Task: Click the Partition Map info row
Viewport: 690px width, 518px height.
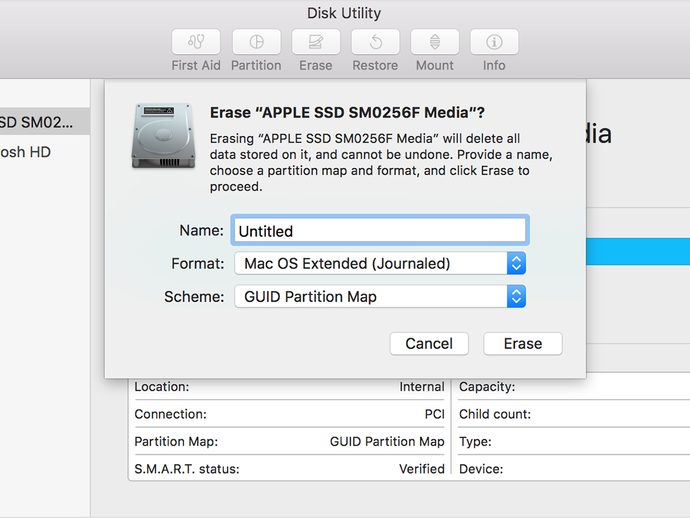Action: pyautogui.click(x=290, y=441)
